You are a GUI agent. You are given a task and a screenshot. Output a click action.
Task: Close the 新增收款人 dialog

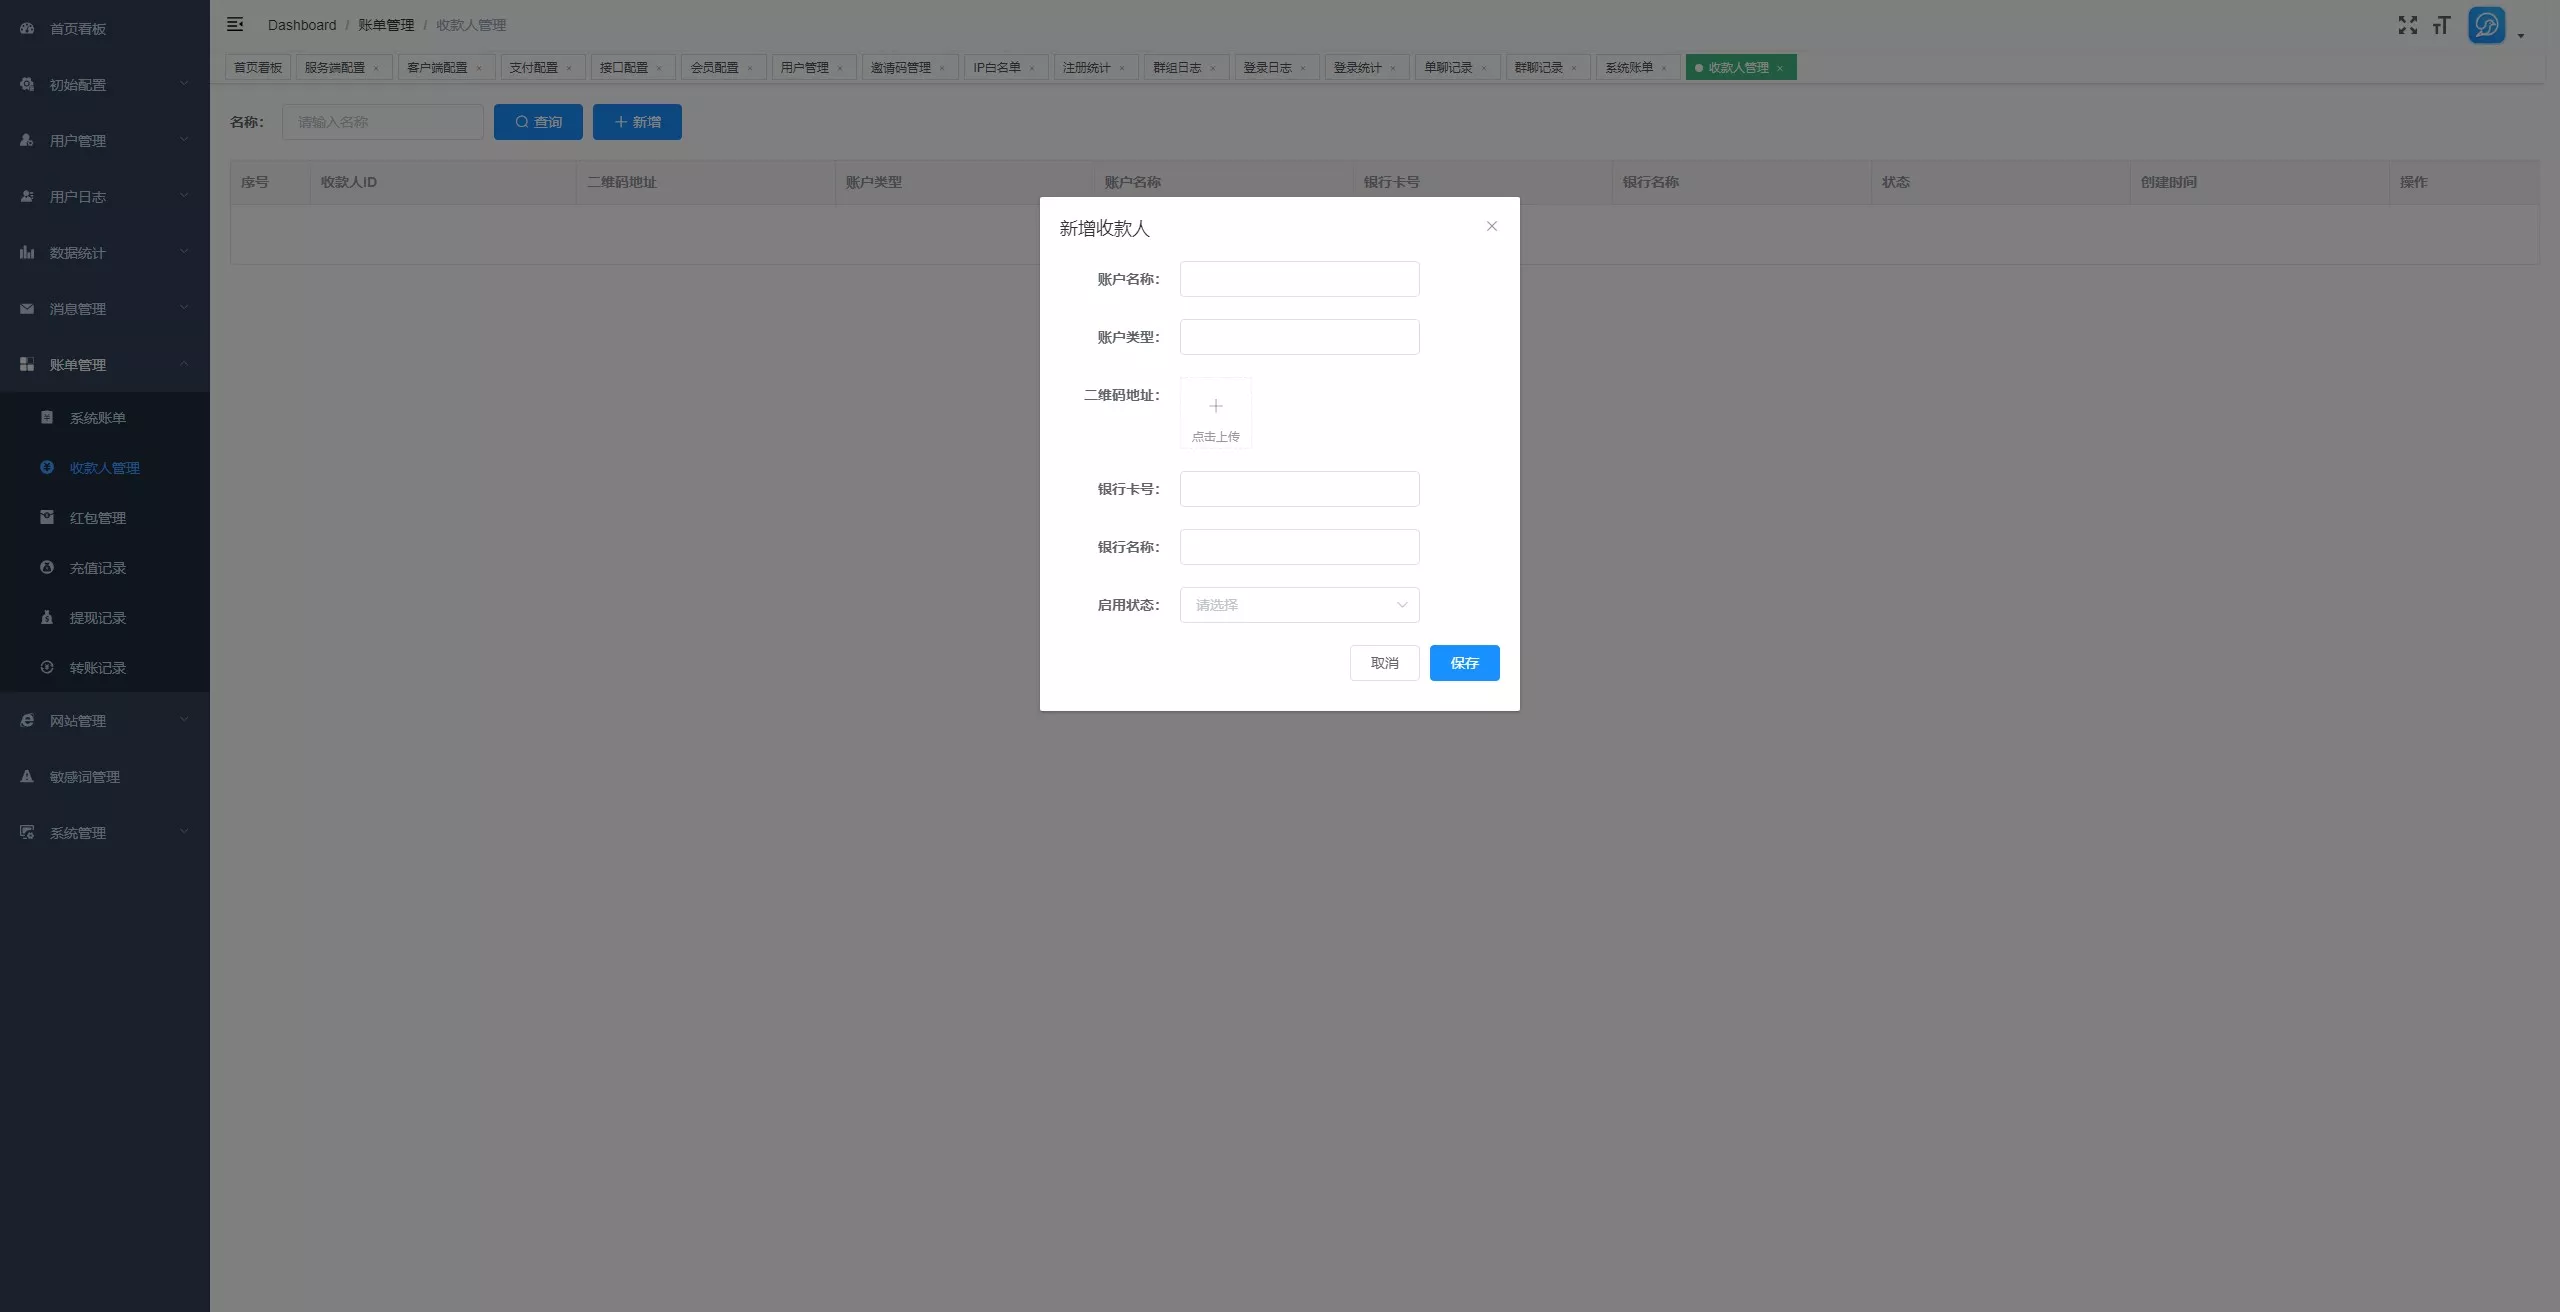coord(1491,226)
